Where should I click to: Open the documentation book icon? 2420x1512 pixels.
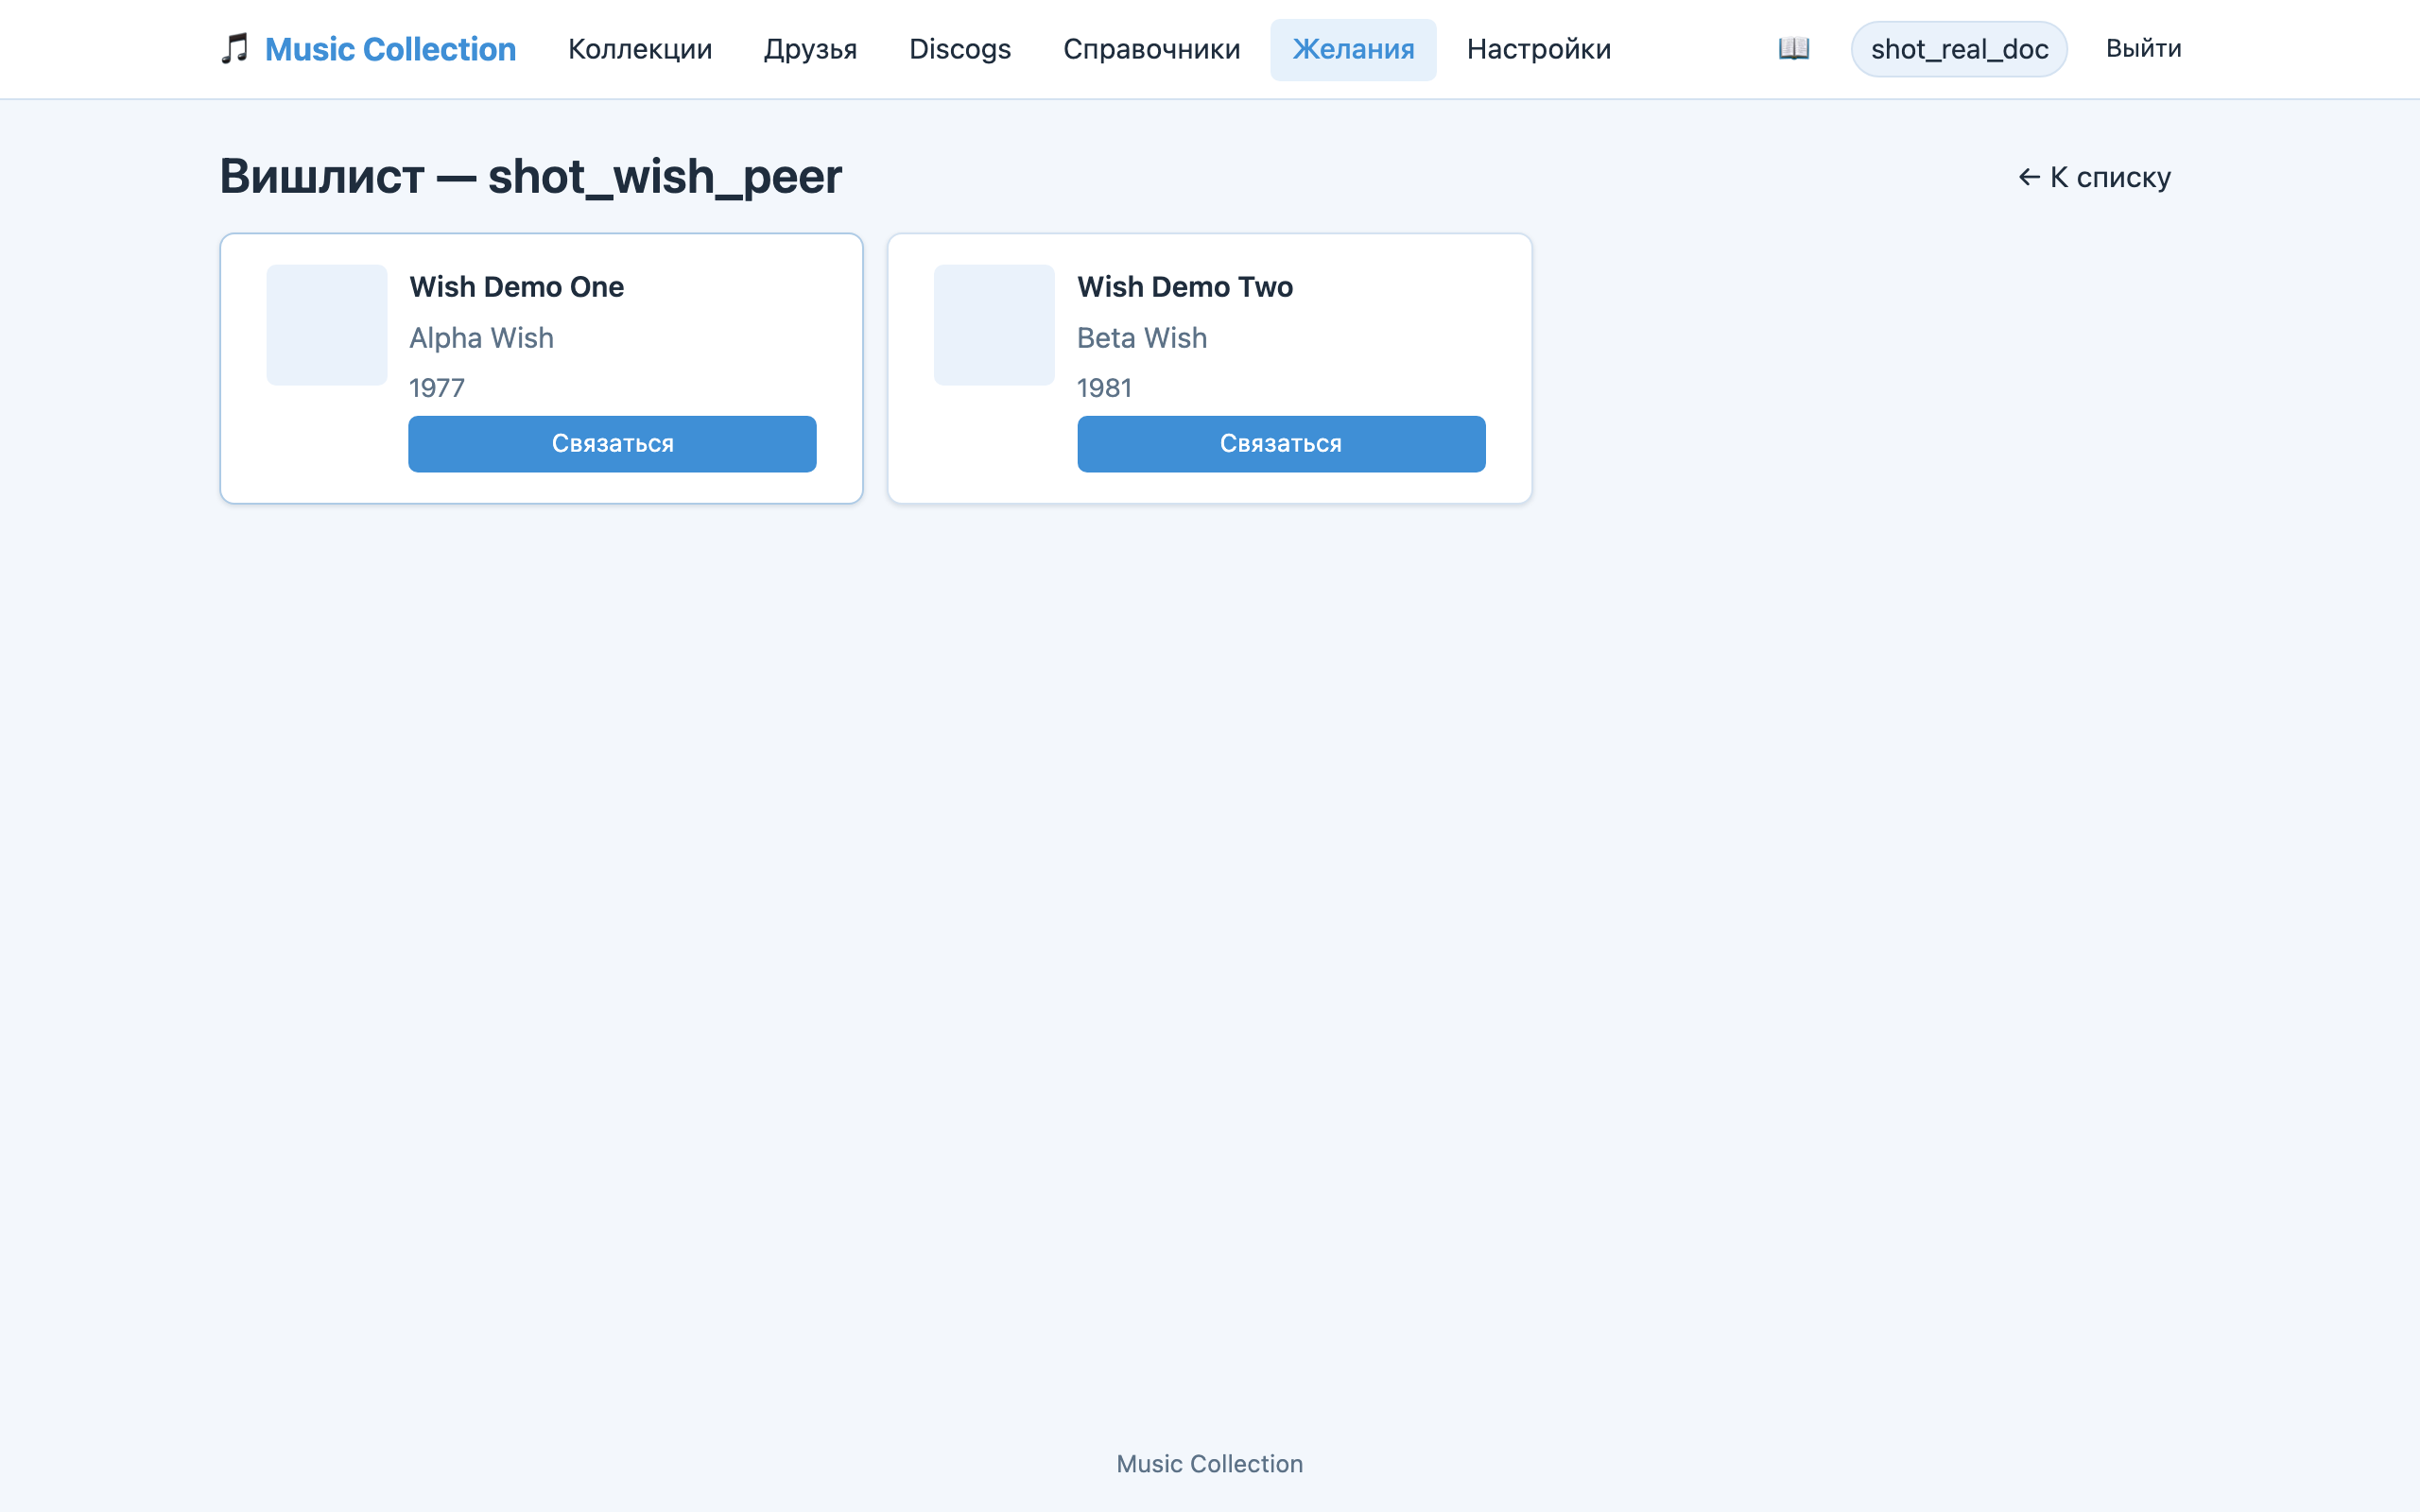[1793, 48]
